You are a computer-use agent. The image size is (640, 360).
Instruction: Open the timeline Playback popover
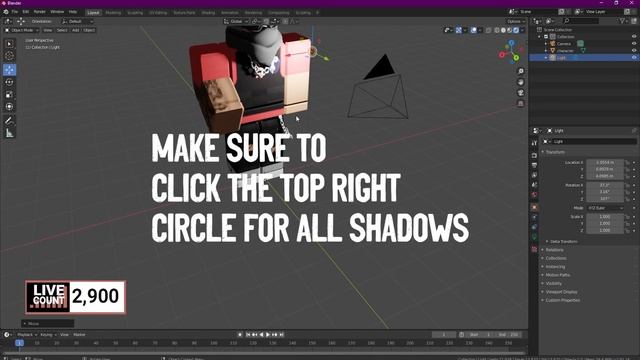[27, 335]
